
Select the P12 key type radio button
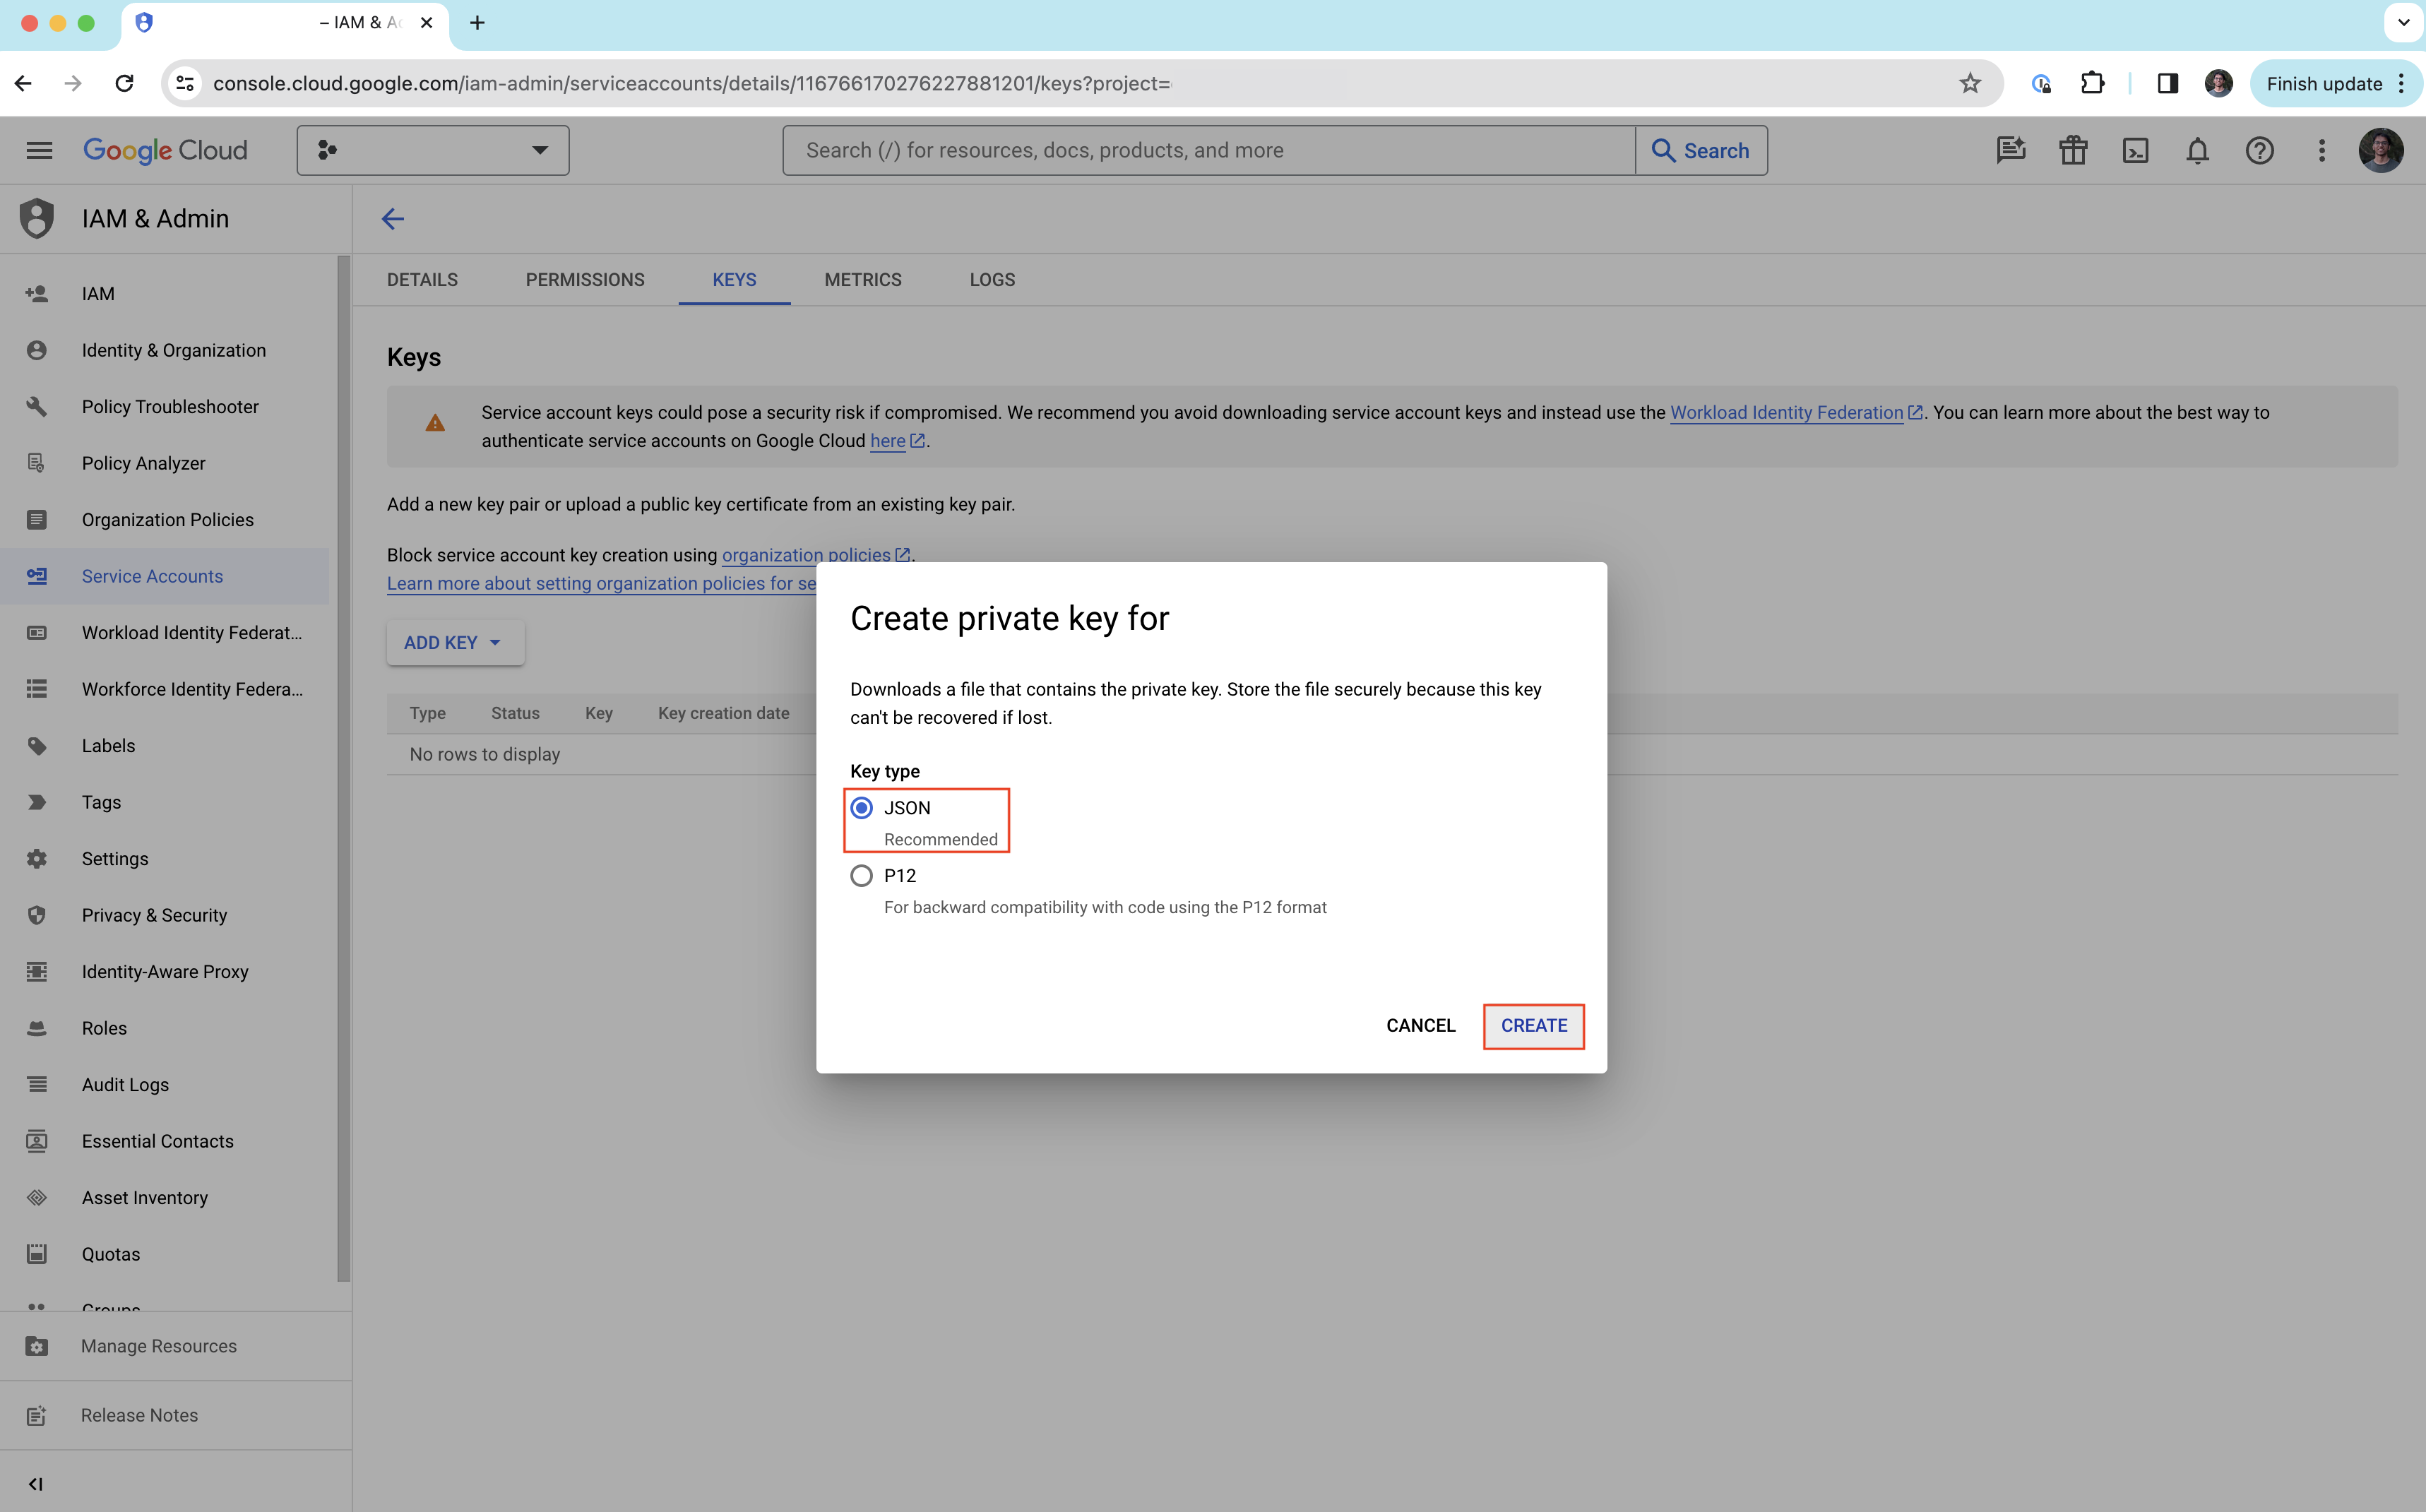861,876
